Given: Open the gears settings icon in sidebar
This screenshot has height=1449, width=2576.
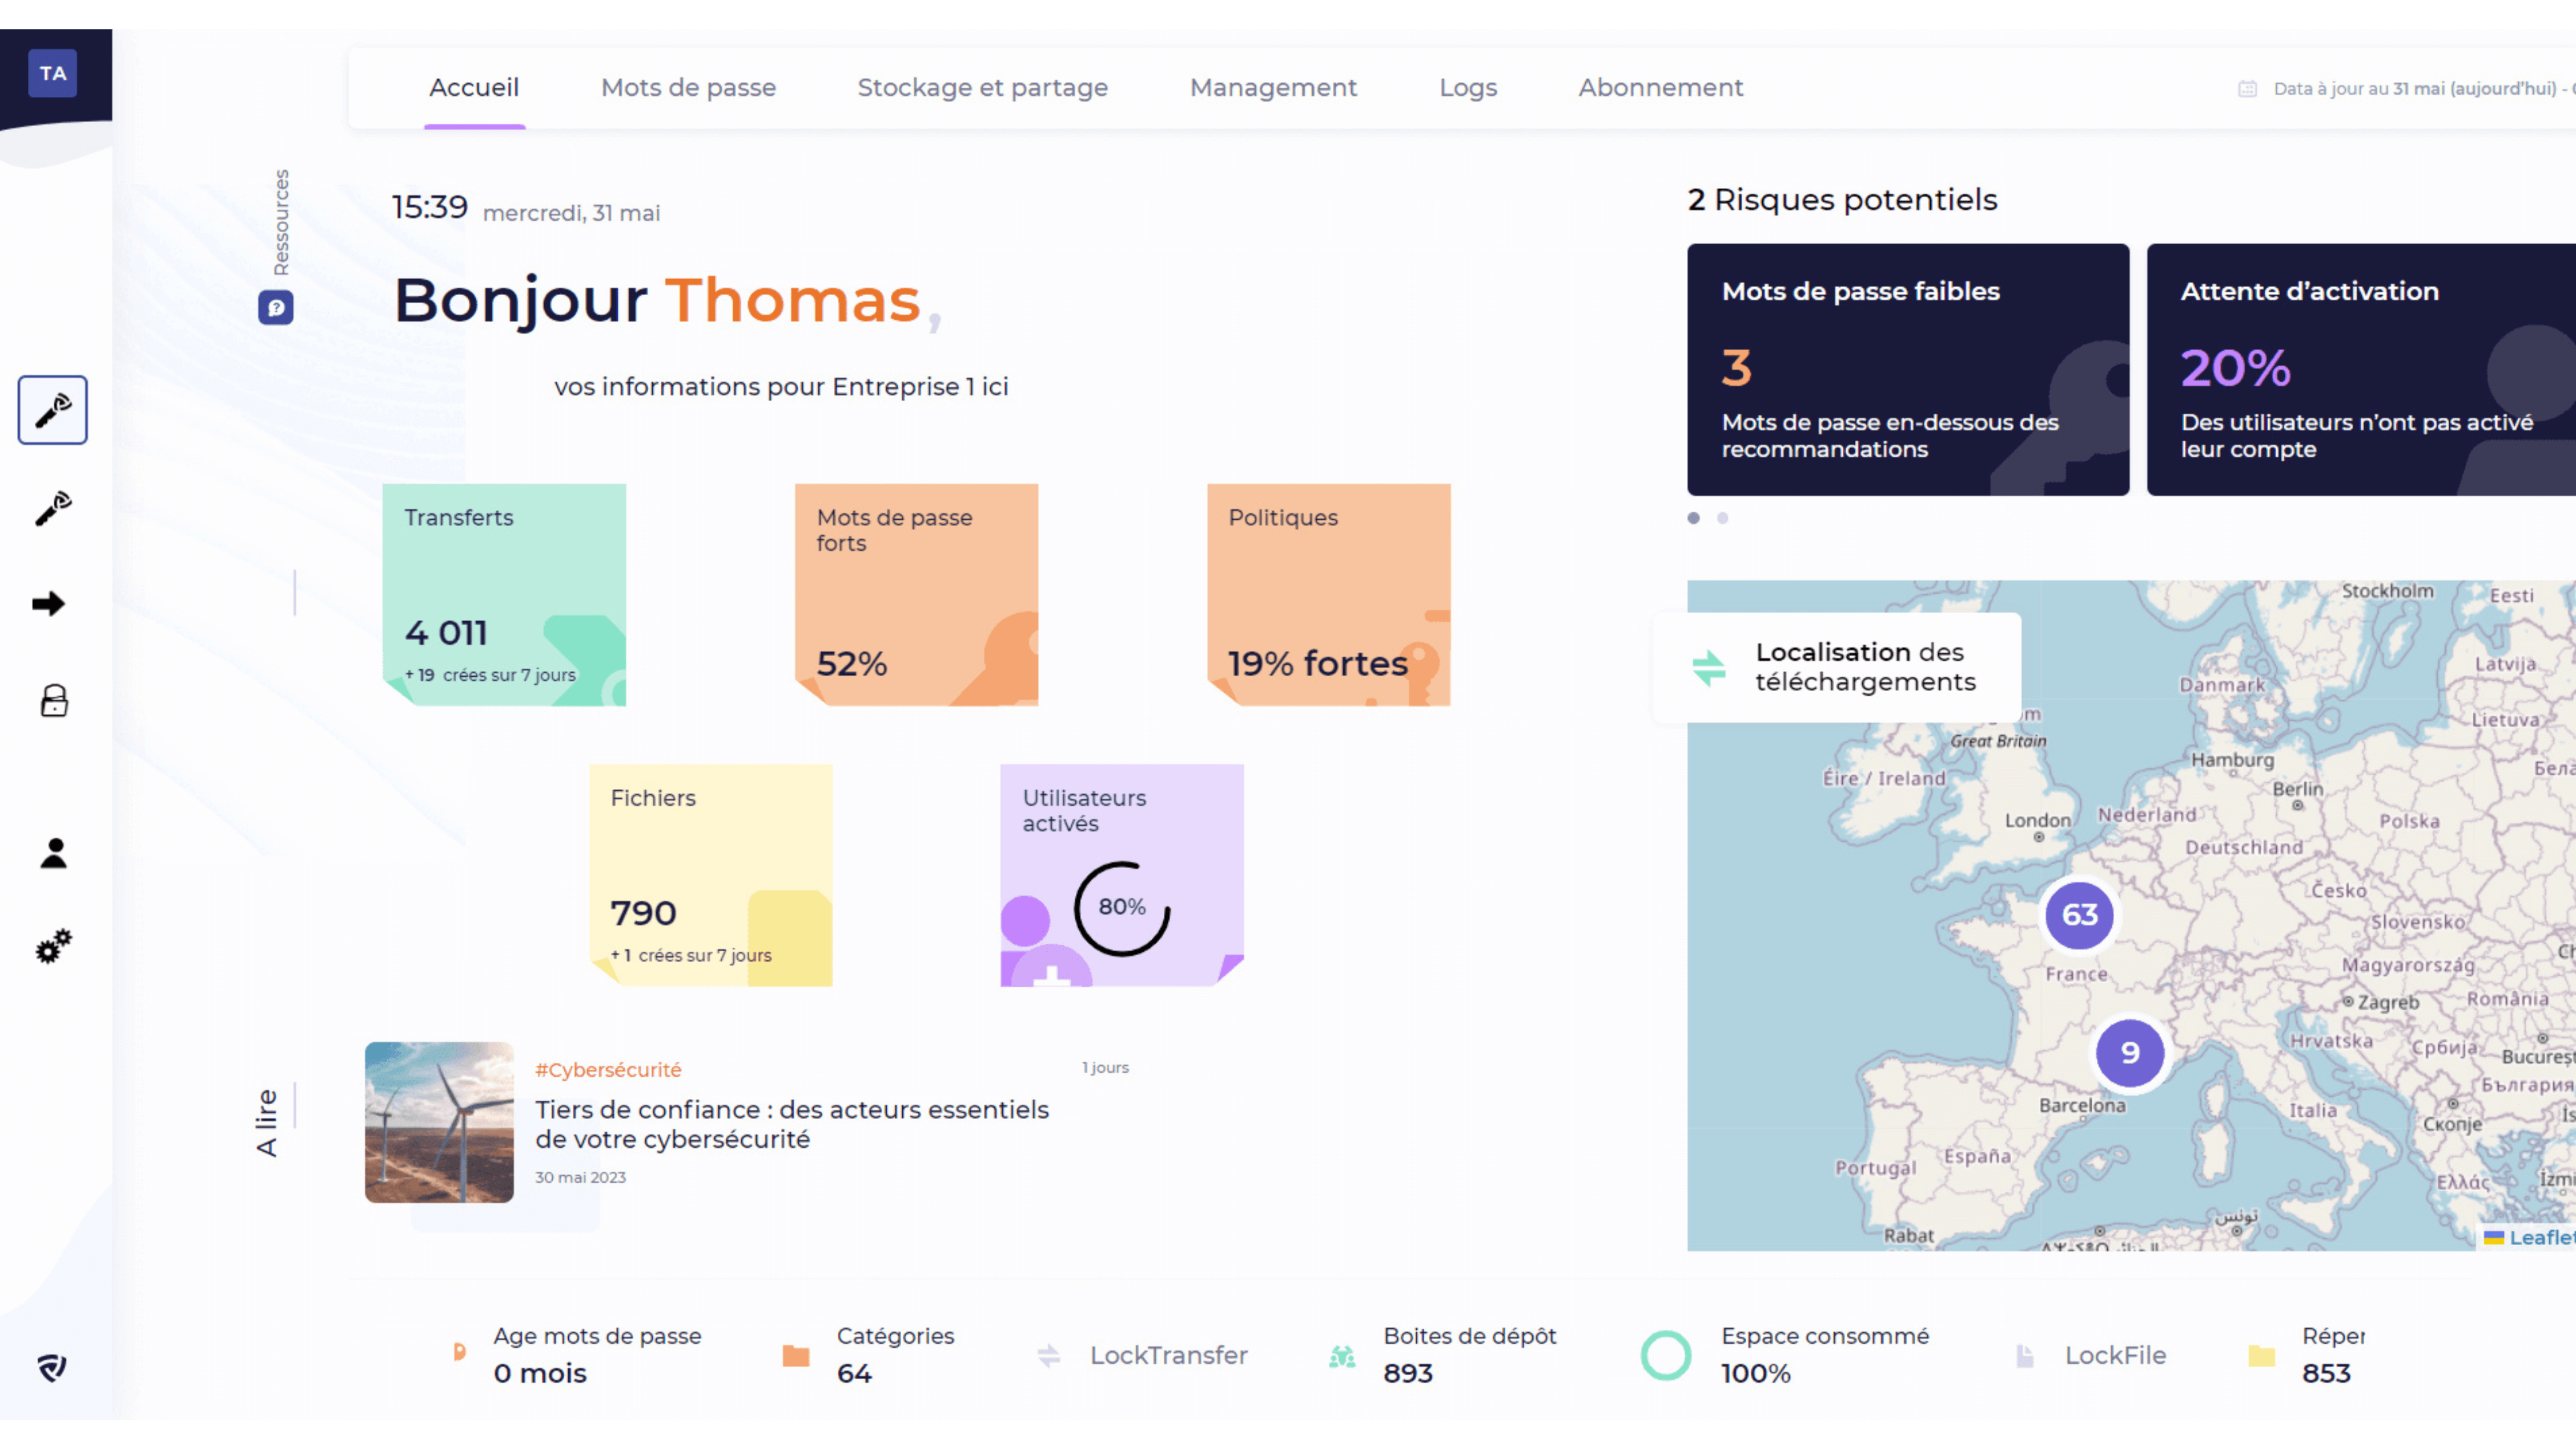Looking at the screenshot, I should tap(54, 946).
